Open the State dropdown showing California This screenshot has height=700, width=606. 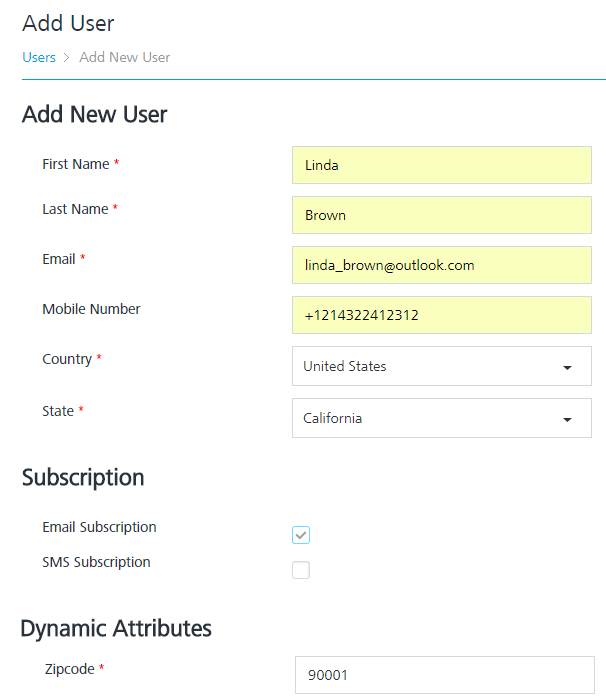pos(442,418)
